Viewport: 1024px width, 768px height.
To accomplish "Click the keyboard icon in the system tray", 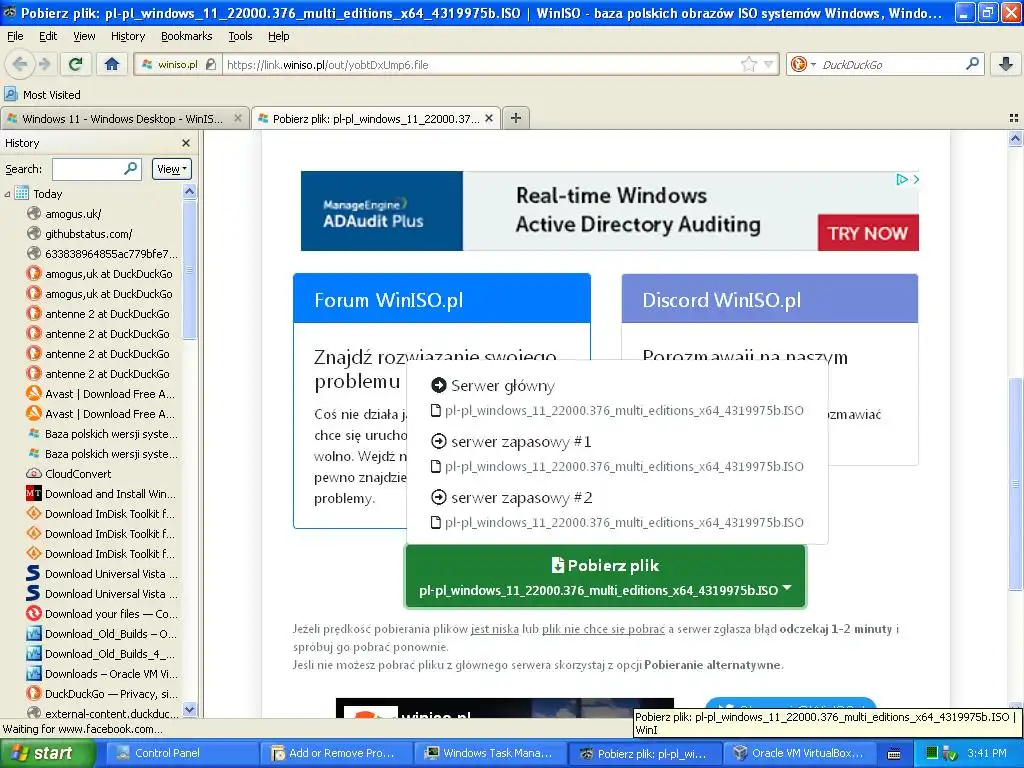I will click(894, 754).
